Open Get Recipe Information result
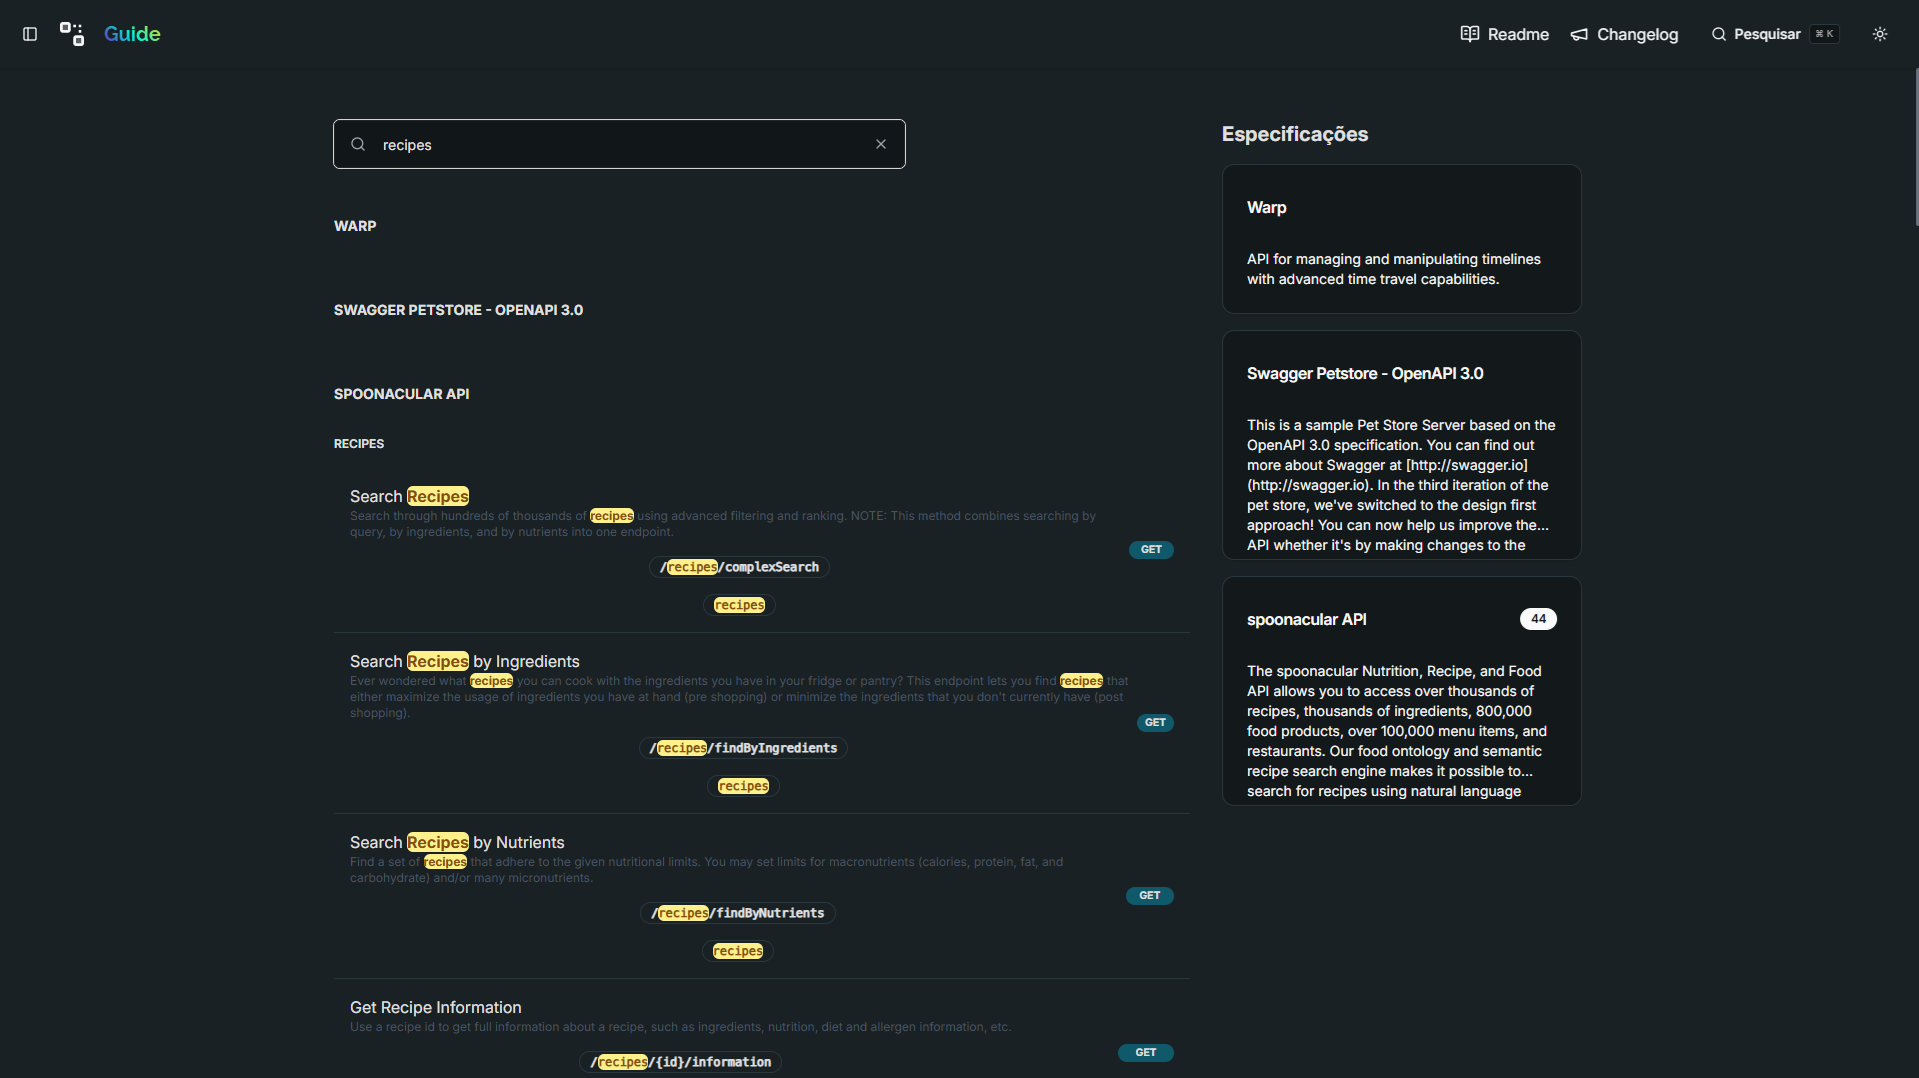The image size is (1919, 1078). pos(436,1007)
